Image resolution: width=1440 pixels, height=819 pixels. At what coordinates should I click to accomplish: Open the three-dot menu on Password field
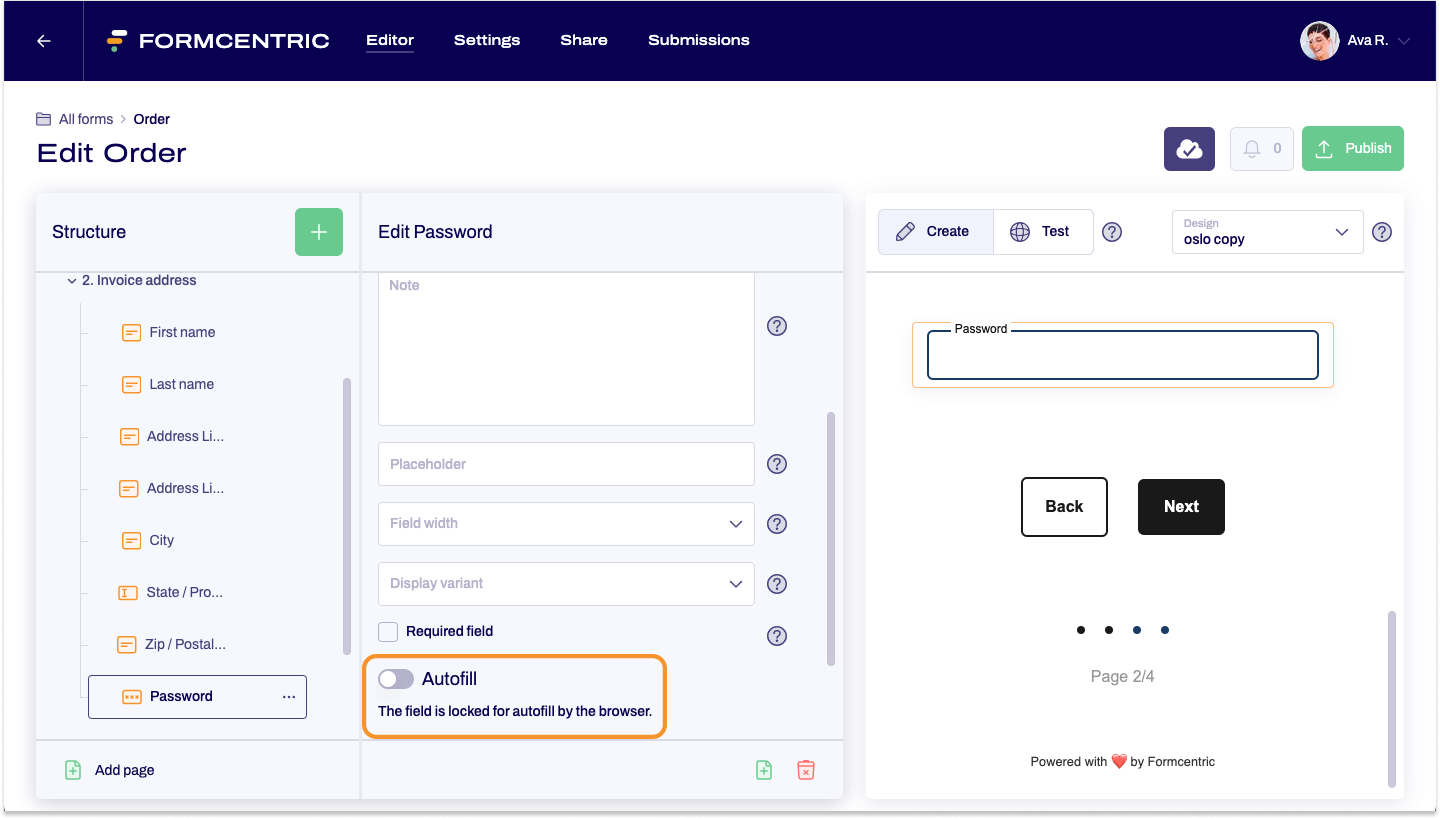click(289, 697)
